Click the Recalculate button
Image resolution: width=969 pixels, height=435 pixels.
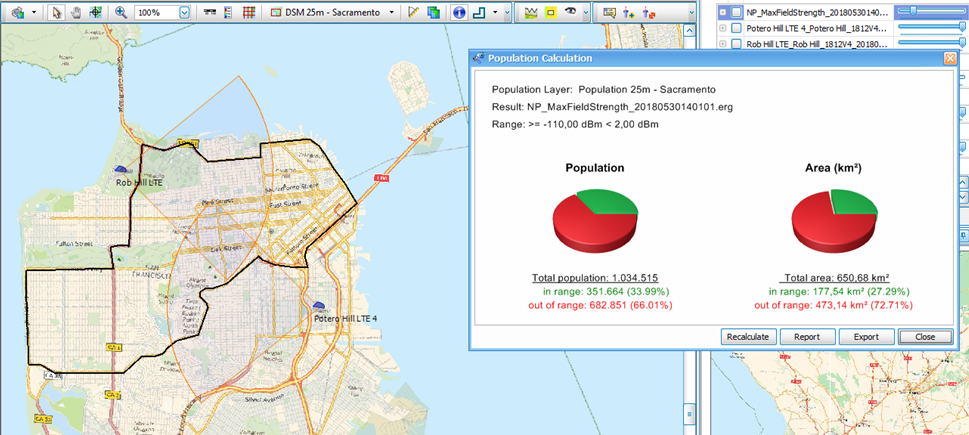[747, 337]
